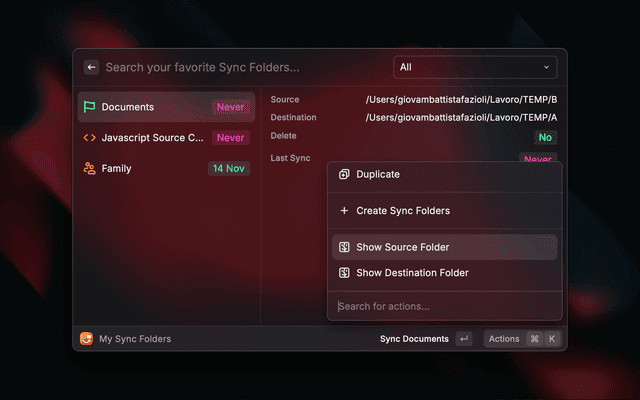Click the Search your favorite Sync Folders field
This screenshot has height=400, width=640.
pyautogui.click(x=240, y=67)
